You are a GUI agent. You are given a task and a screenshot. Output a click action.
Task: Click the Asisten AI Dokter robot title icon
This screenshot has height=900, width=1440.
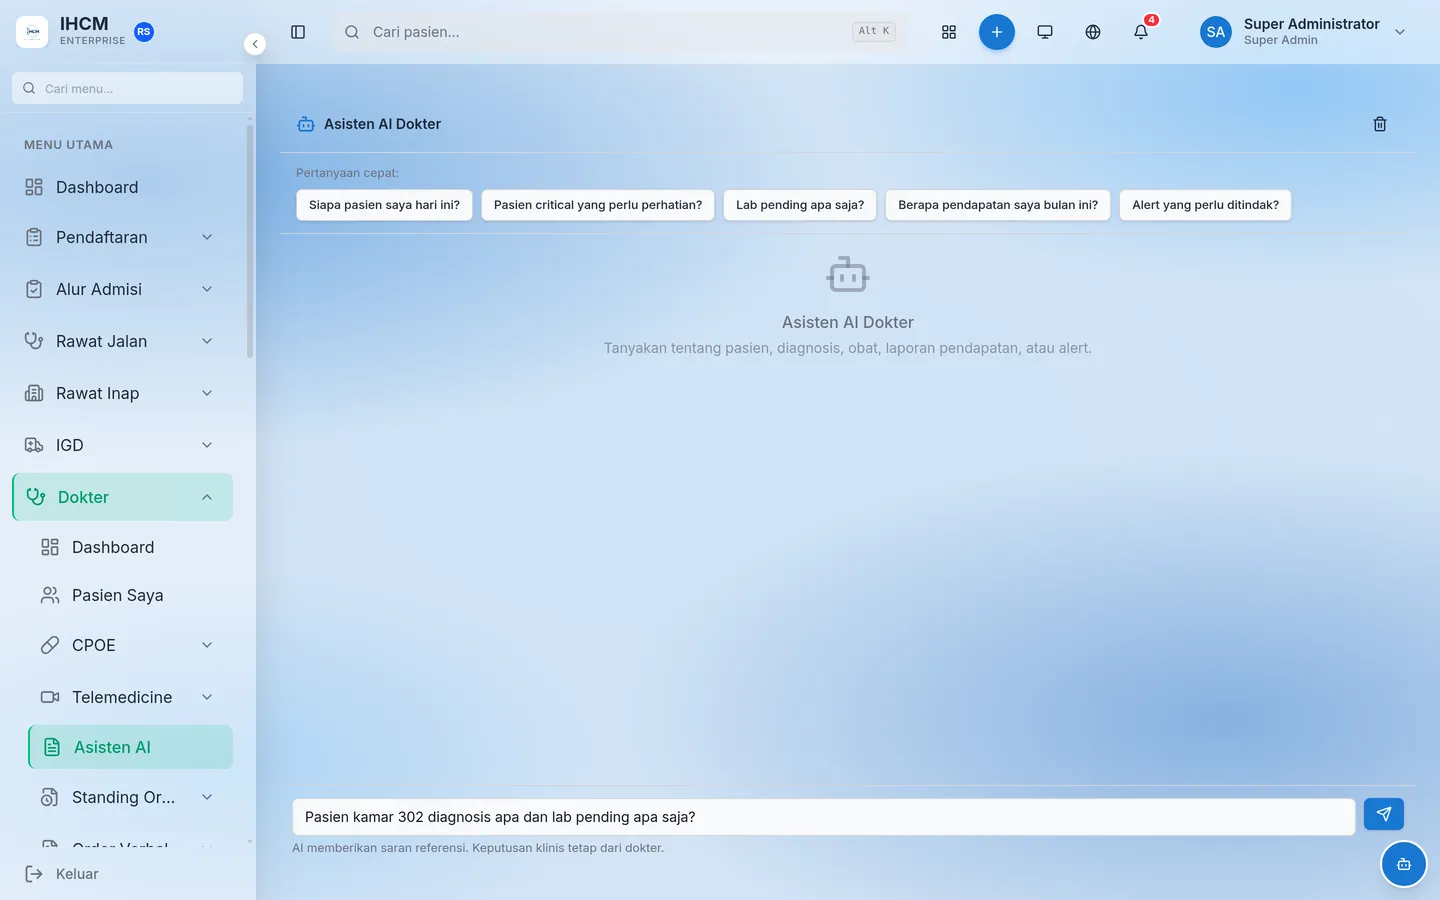pyautogui.click(x=306, y=124)
